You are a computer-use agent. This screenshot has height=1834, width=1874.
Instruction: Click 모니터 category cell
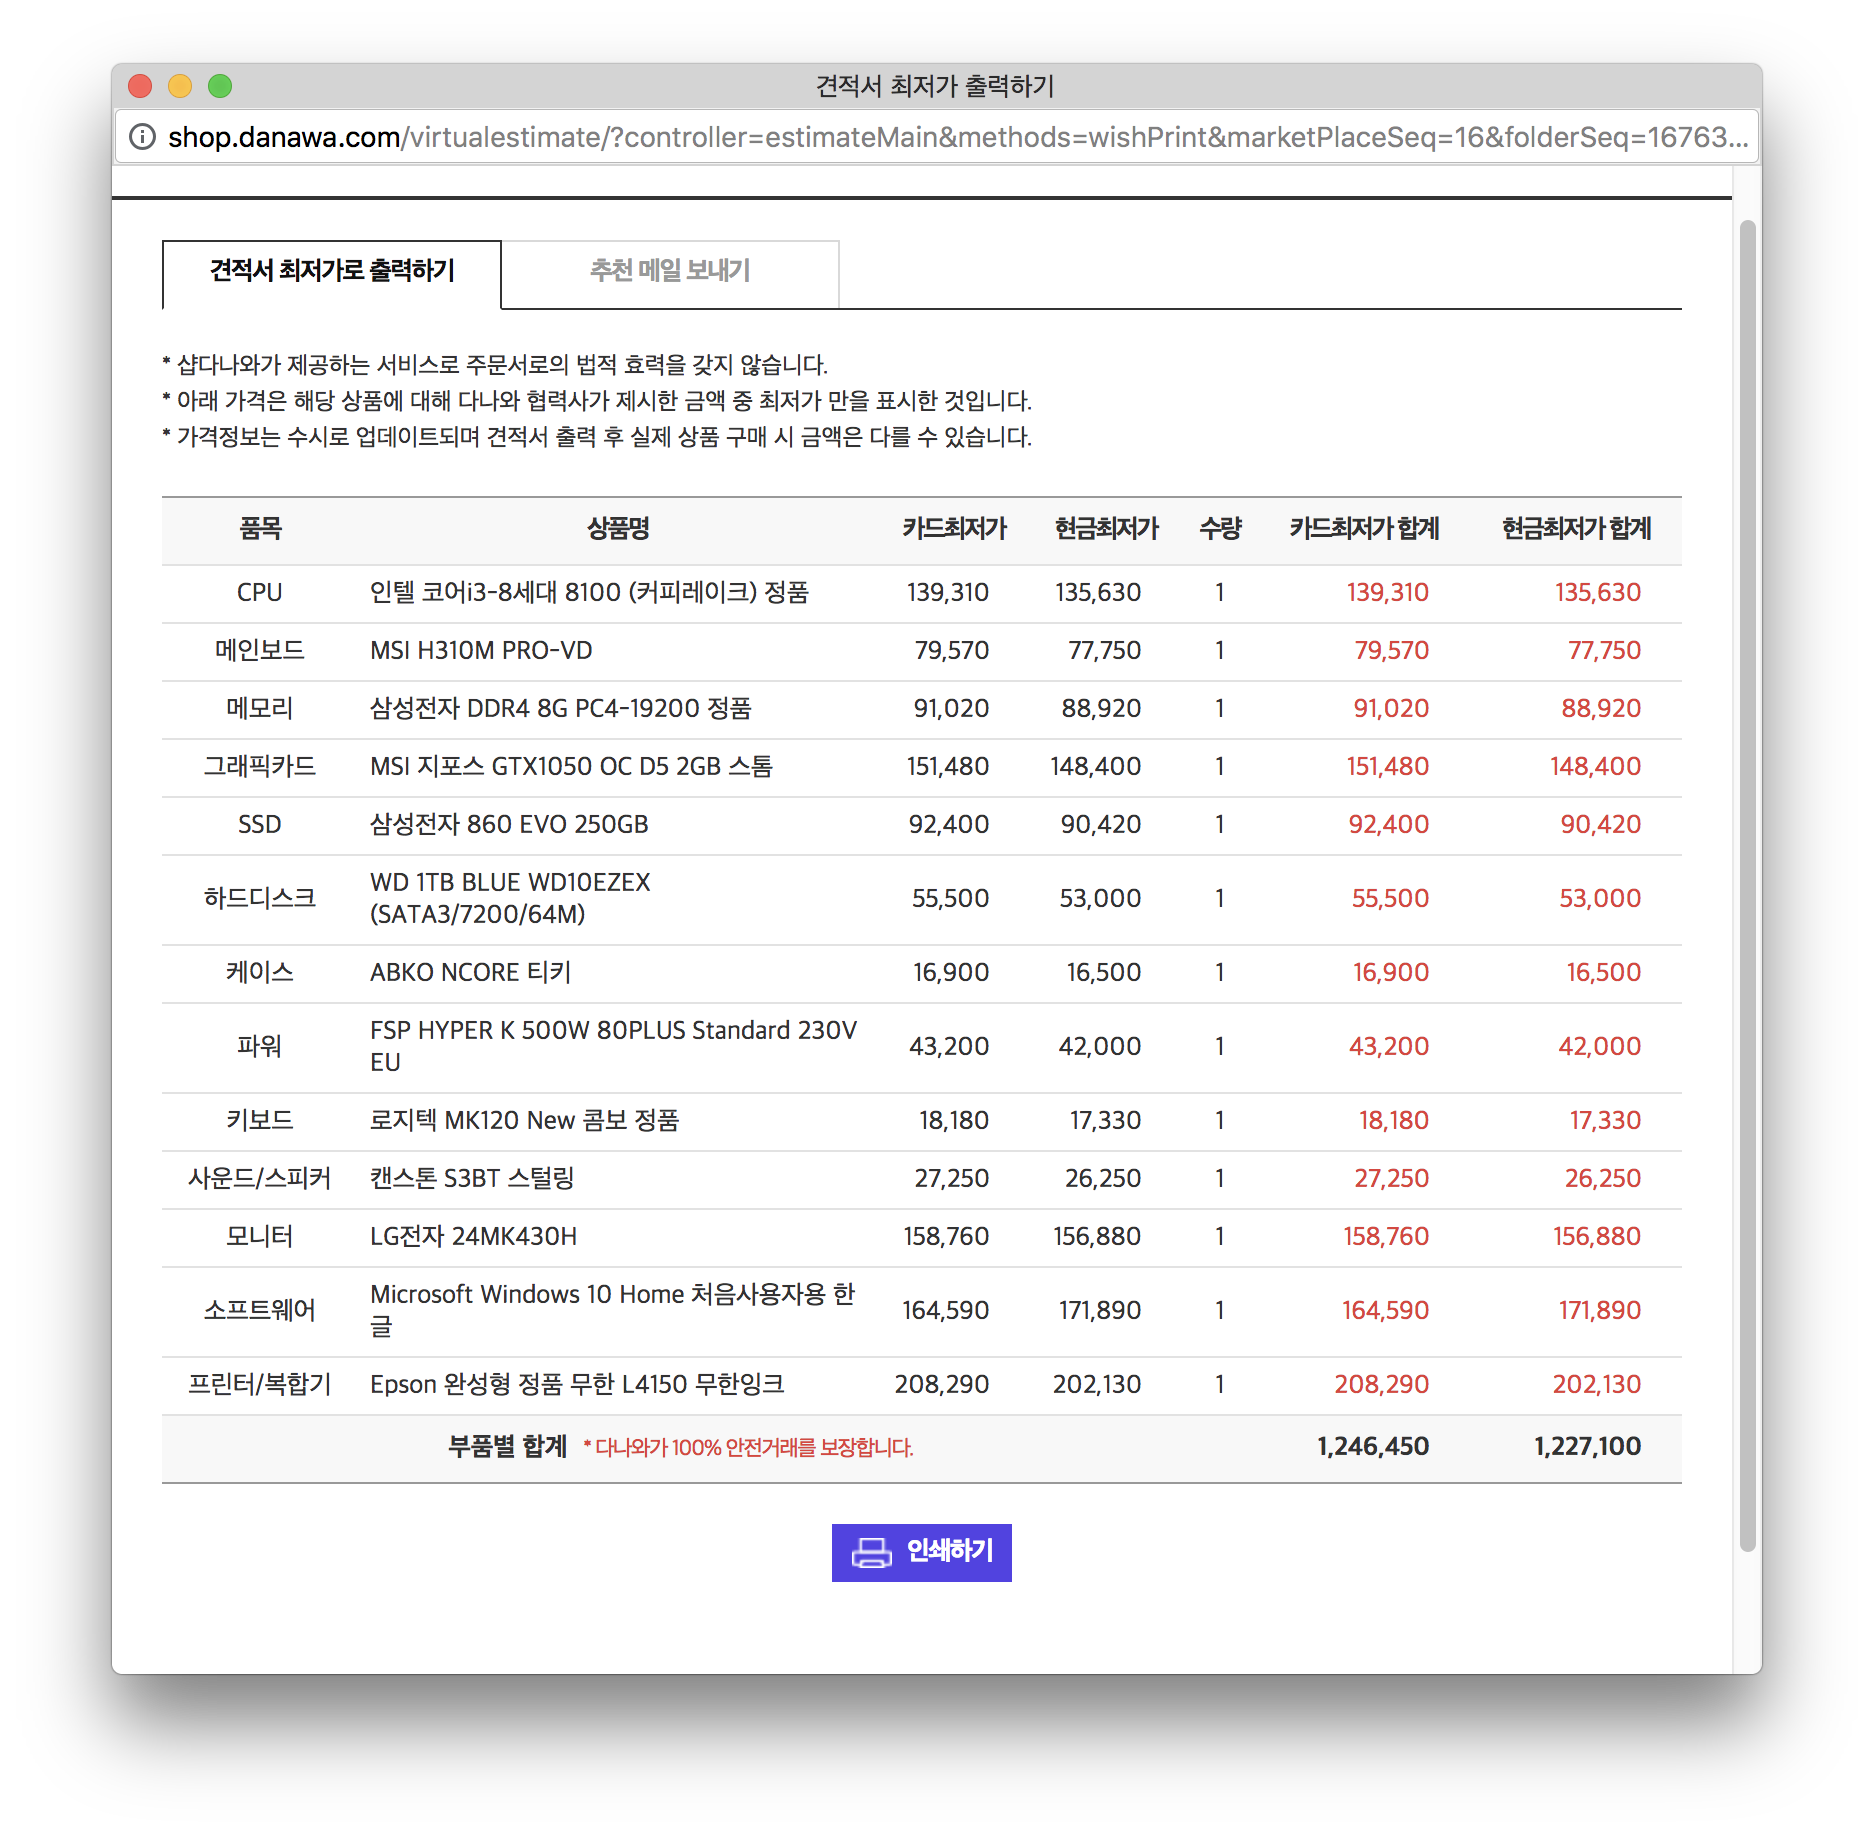coord(259,1236)
